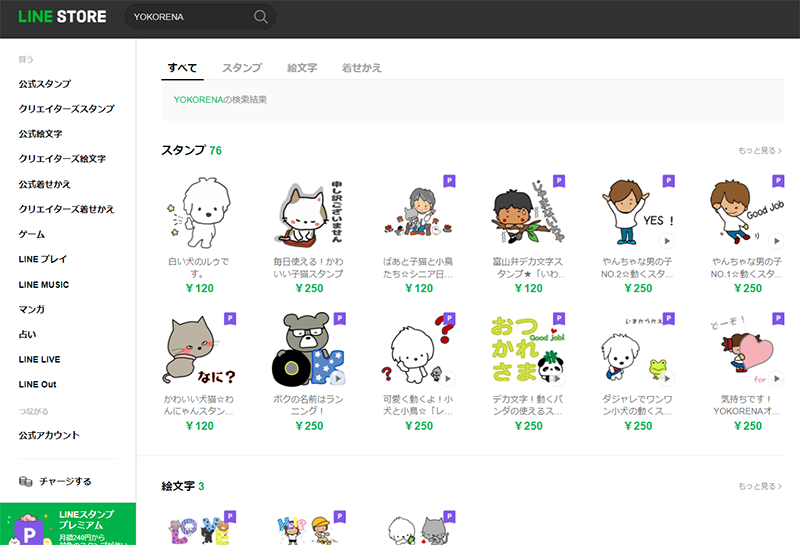Click the coin charge icon in sidebar

[x=25, y=481]
